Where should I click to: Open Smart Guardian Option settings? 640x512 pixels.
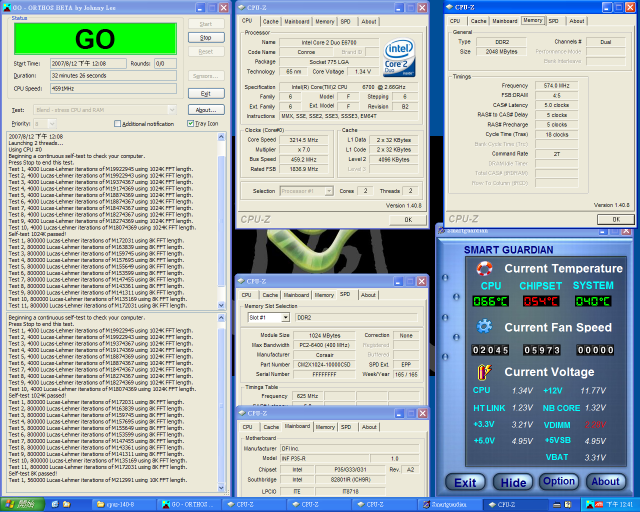(x=559, y=482)
